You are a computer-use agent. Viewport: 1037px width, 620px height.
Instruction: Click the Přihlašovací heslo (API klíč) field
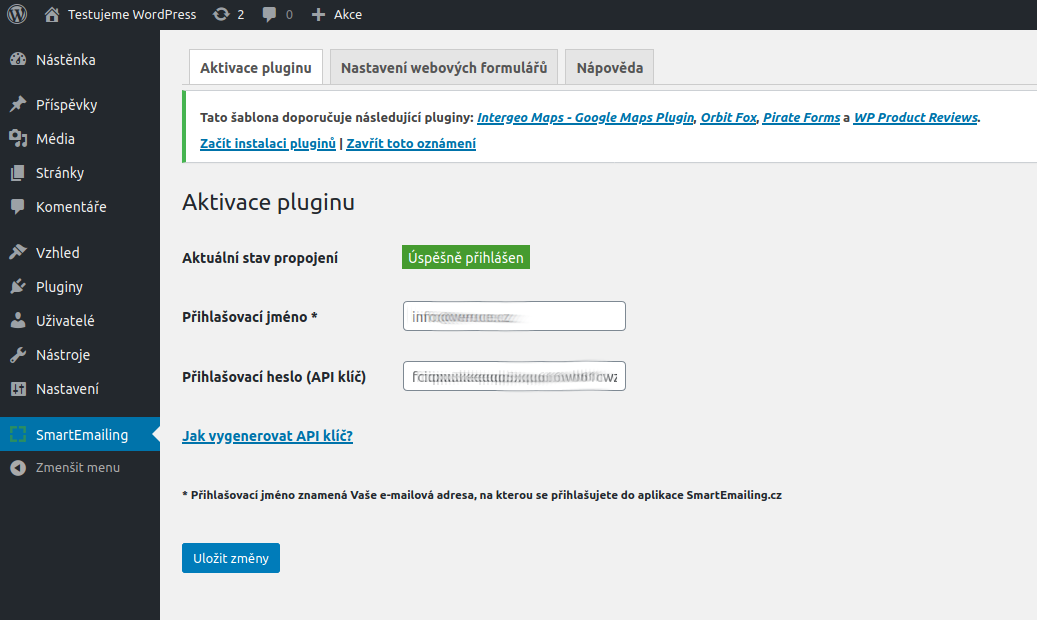click(x=514, y=376)
